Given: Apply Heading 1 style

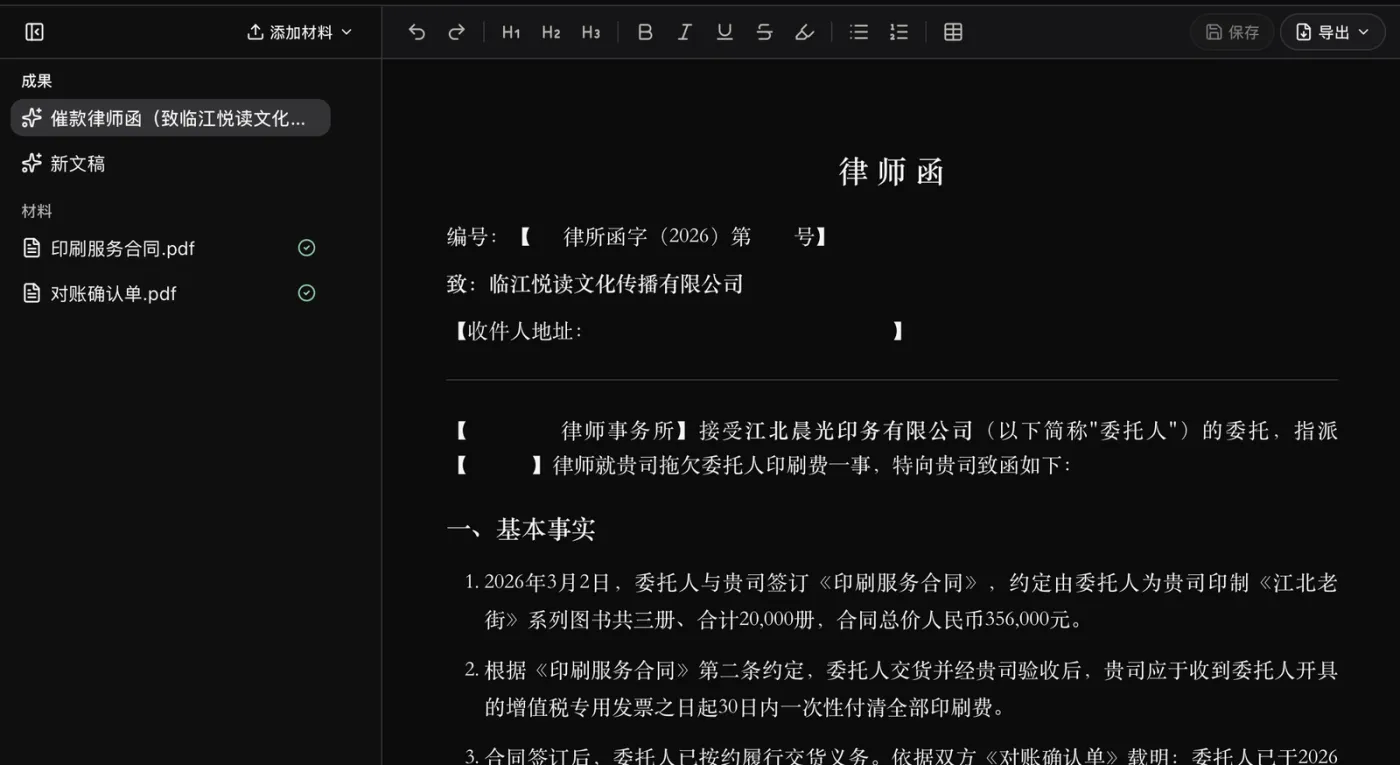Looking at the screenshot, I should (511, 32).
